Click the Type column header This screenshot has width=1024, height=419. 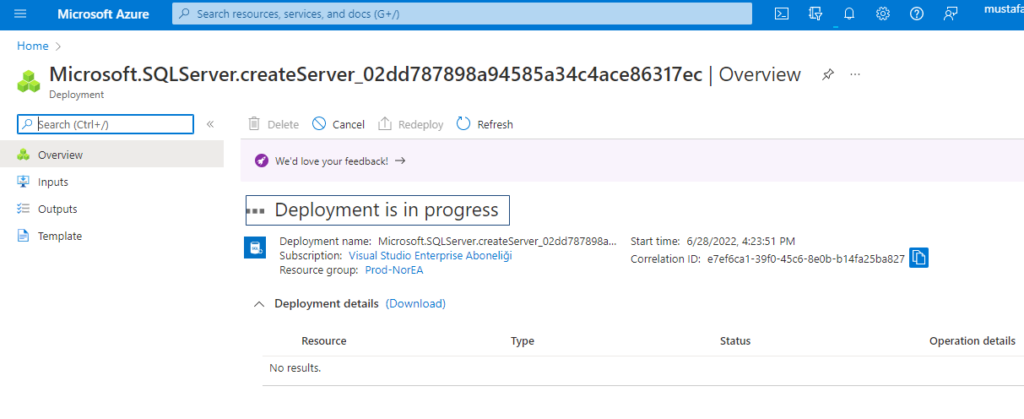(x=522, y=341)
